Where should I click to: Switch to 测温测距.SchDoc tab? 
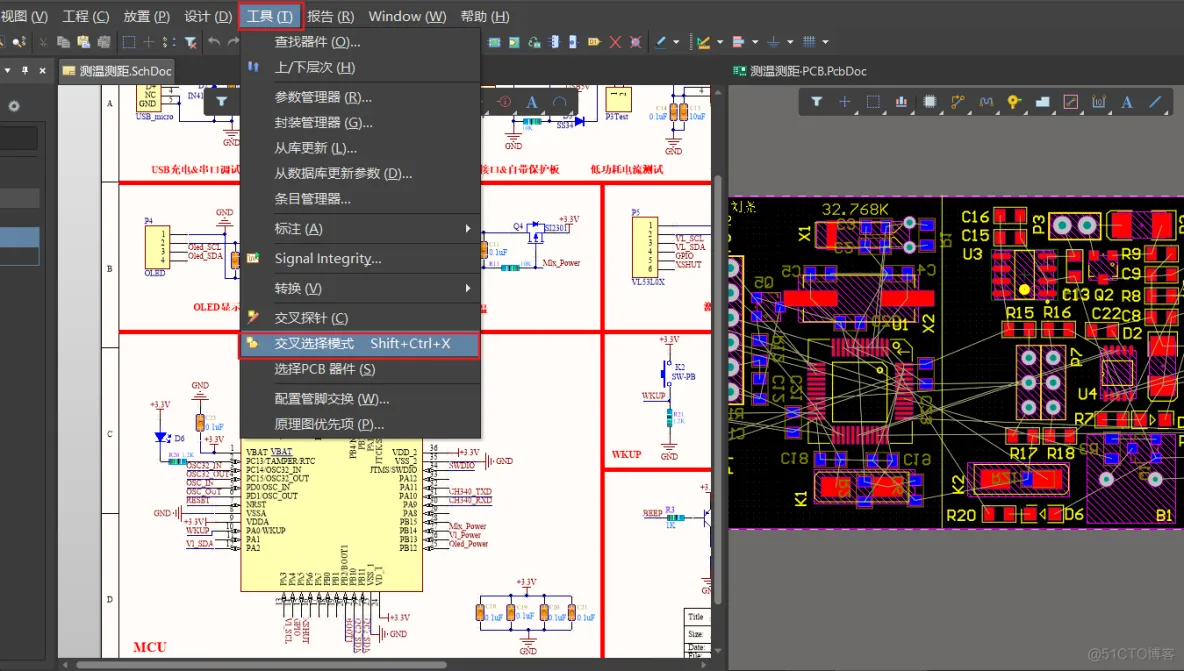pos(118,71)
